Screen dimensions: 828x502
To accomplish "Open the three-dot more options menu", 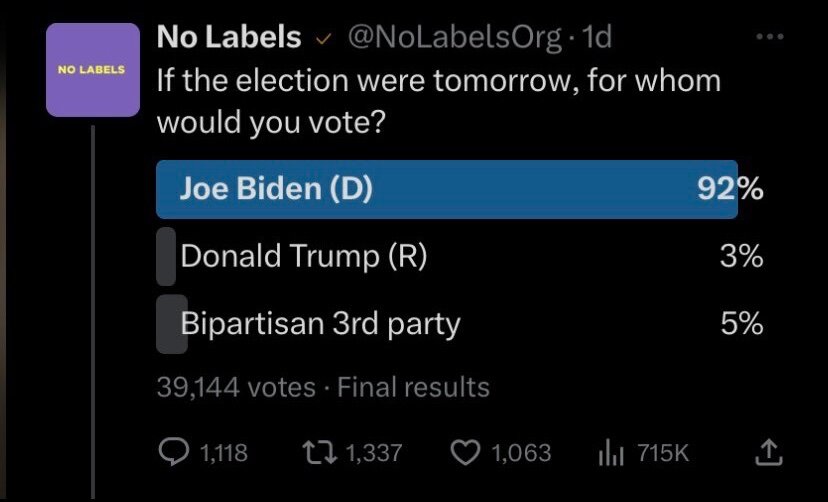I will click(769, 38).
